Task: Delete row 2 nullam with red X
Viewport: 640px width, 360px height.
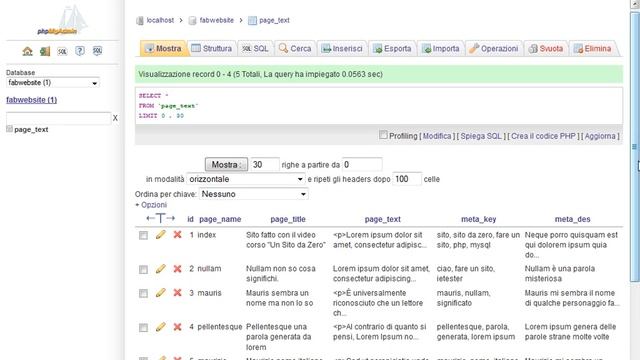Action: point(177,269)
